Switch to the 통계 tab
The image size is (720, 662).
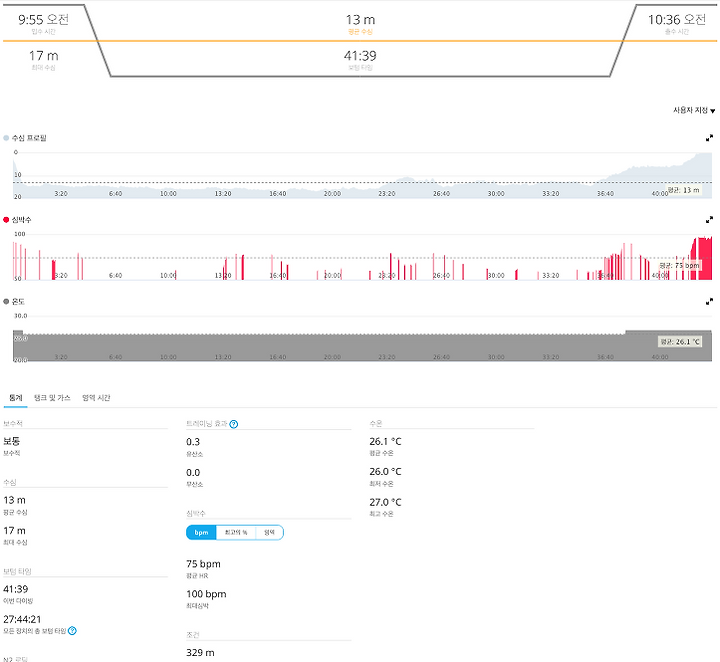pyautogui.click(x=16, y=398)
